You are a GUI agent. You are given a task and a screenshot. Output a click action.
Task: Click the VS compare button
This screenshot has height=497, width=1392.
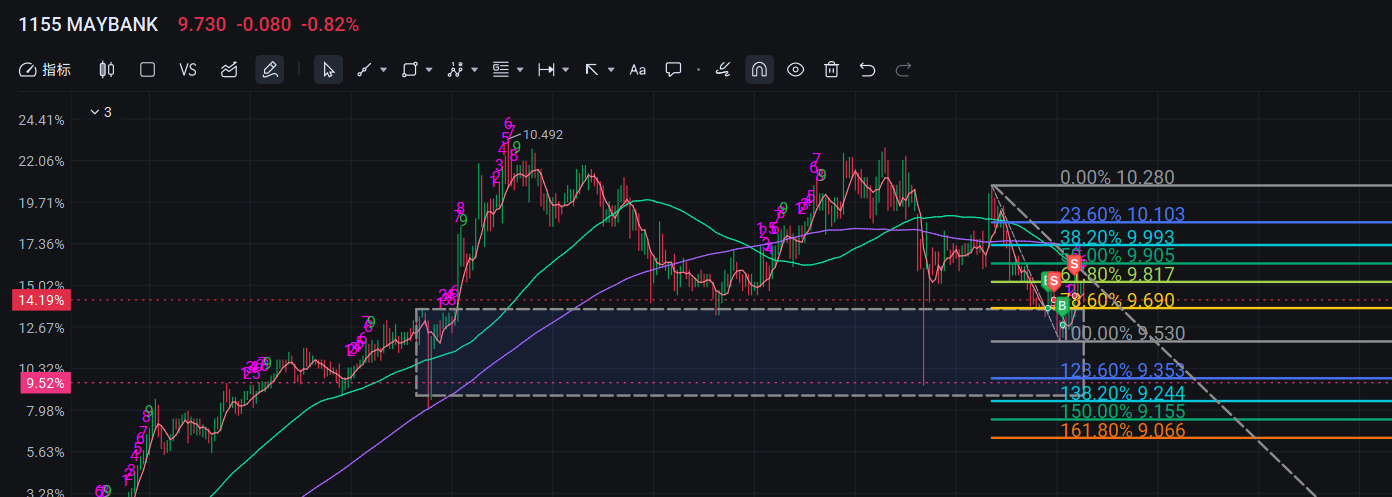tap(188, 70)
